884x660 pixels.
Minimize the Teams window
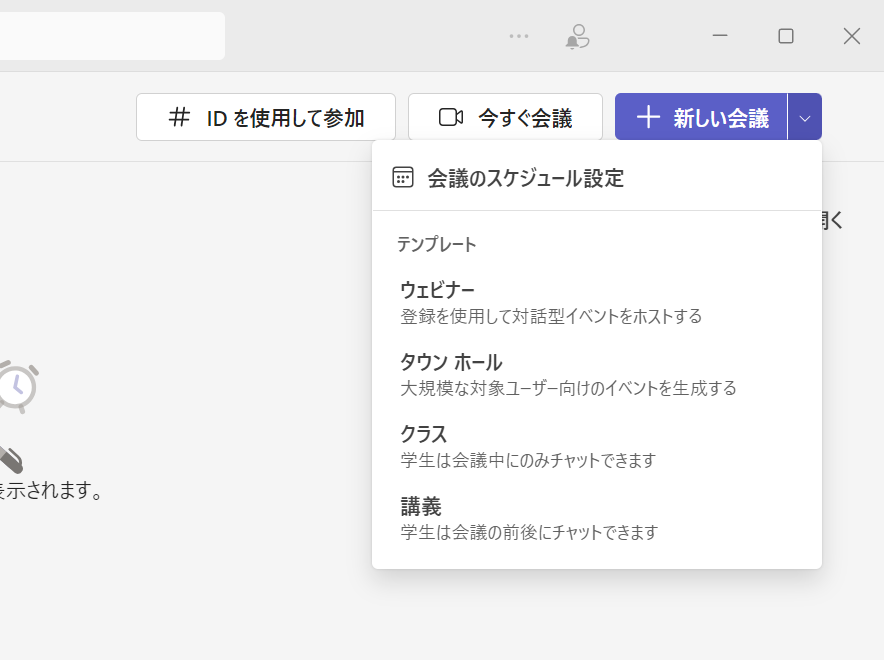point(720,36)
